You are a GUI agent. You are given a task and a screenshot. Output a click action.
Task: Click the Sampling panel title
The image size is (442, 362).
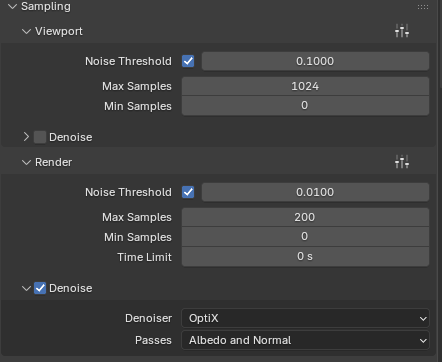pos(46,6)
